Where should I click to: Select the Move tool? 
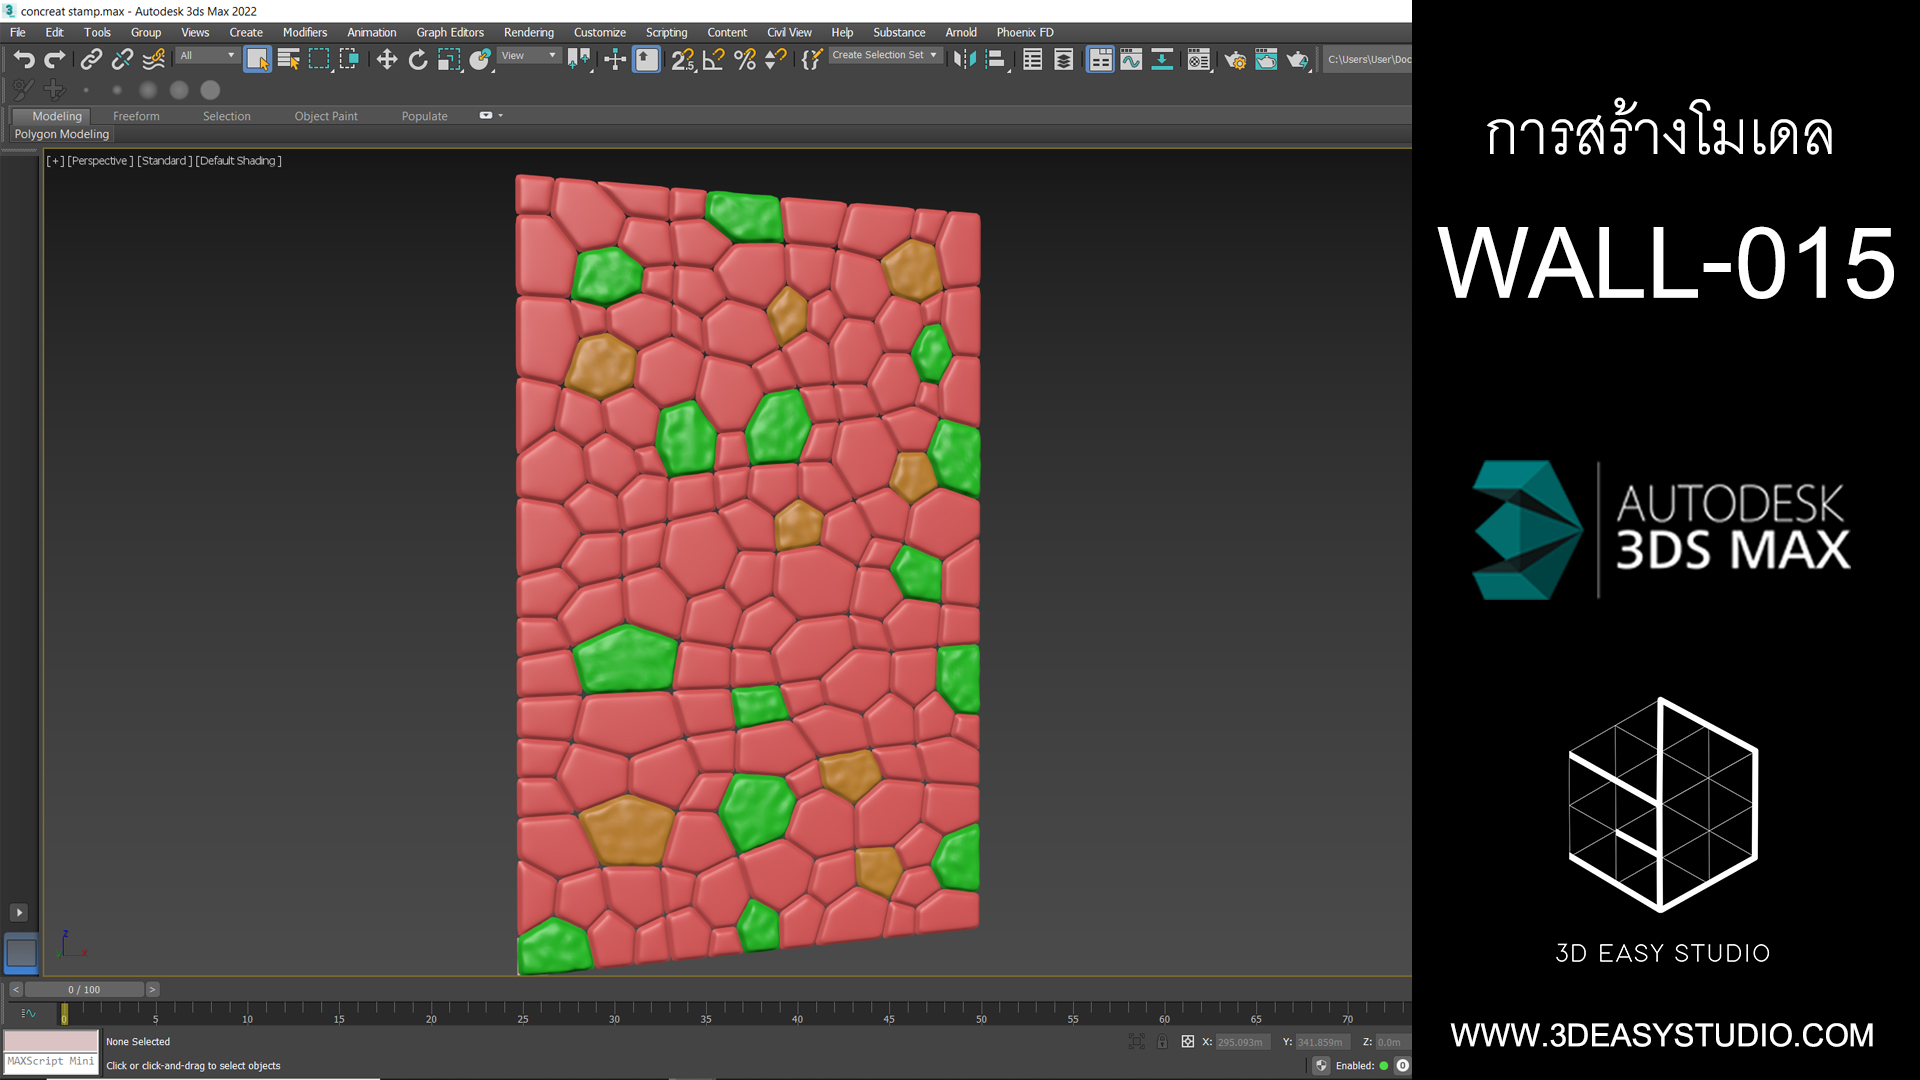tap(387, 60)
